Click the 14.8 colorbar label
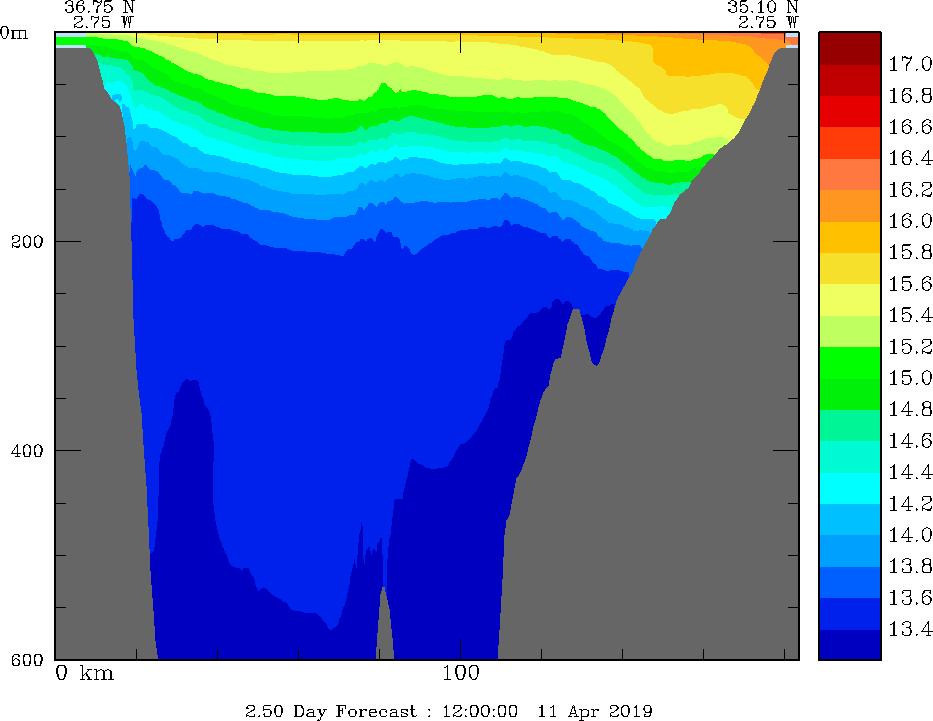Screen dimensions: 933x721 click(910, 409)
